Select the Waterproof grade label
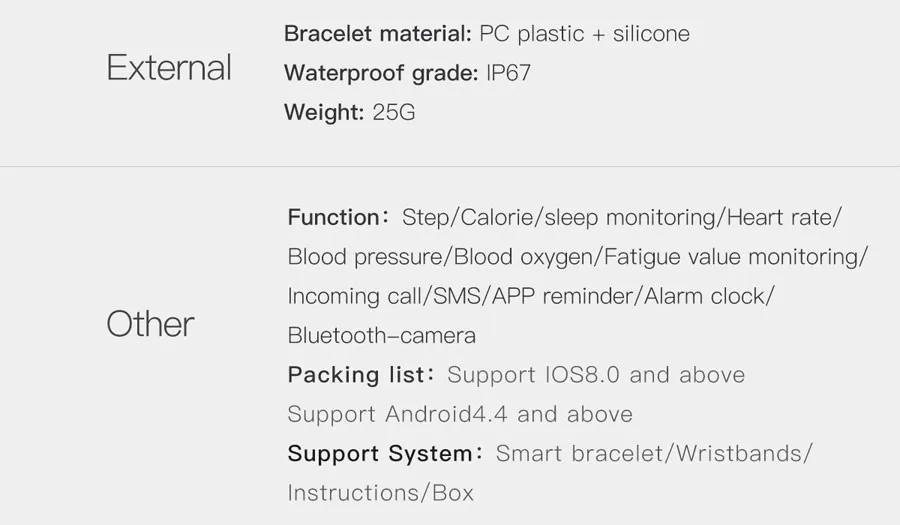Viewport: 900px width, 525px height. [x=381, y=73]
